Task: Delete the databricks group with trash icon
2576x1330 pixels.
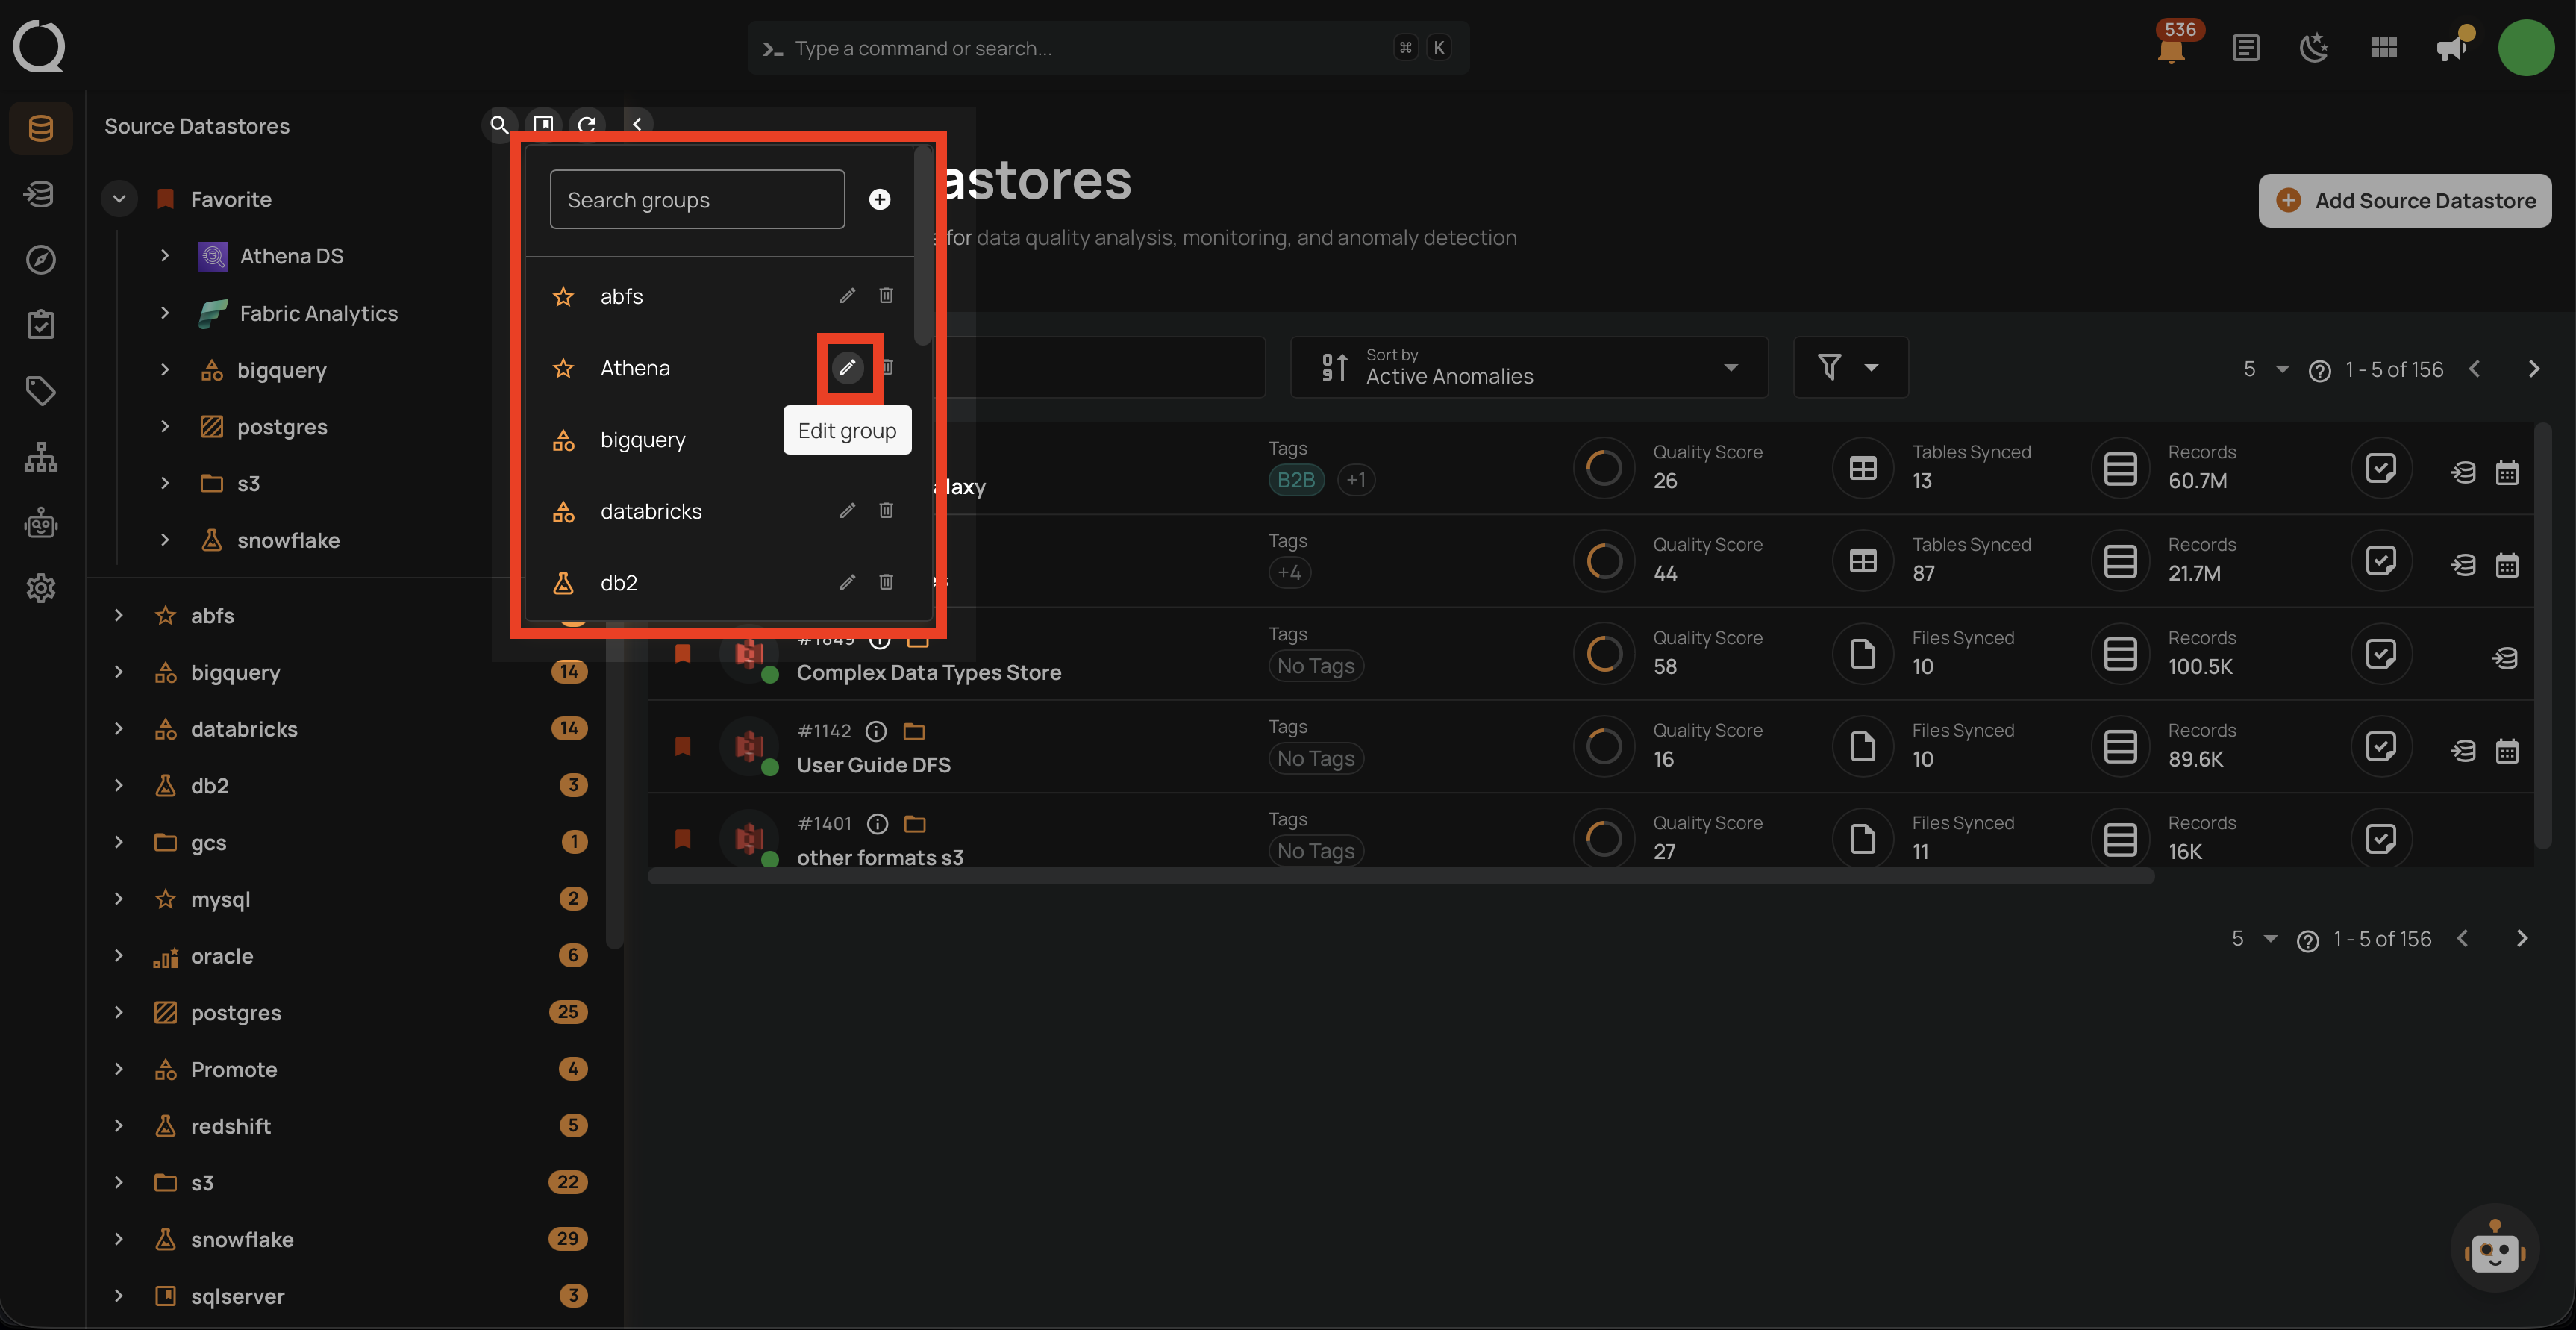Action: [x=886, y=511]
